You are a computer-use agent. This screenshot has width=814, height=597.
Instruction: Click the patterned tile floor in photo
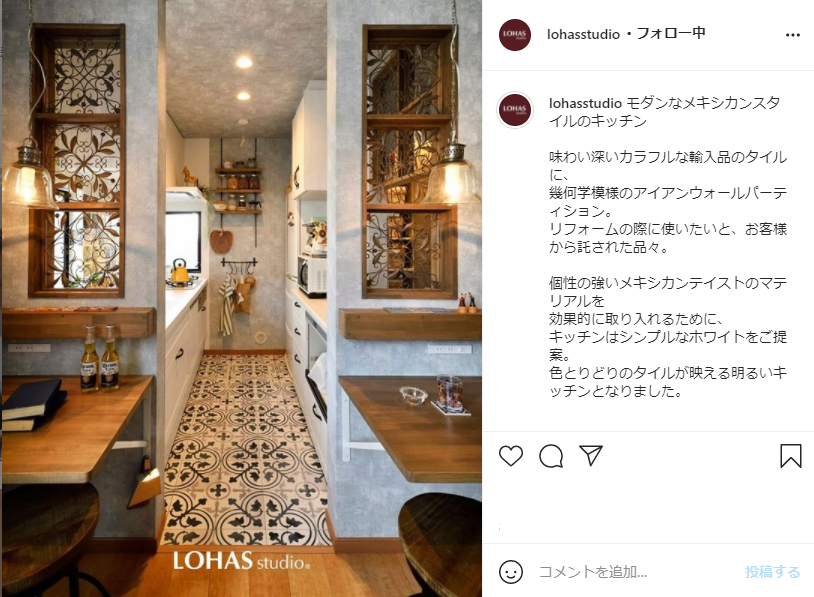coord(244,452)
